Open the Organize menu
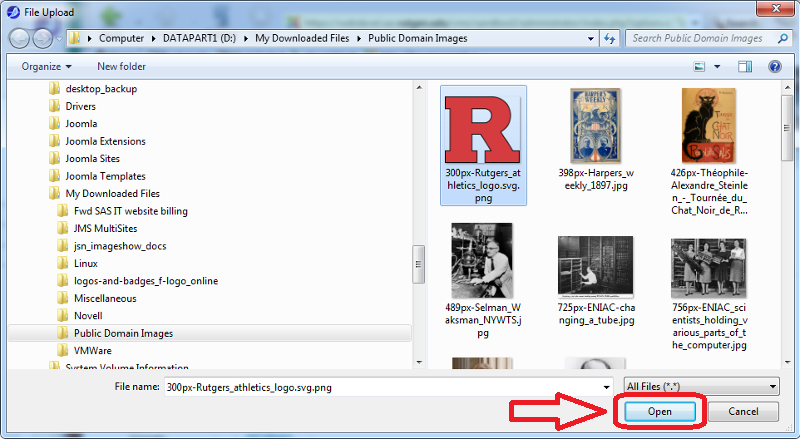 (46, 66)
